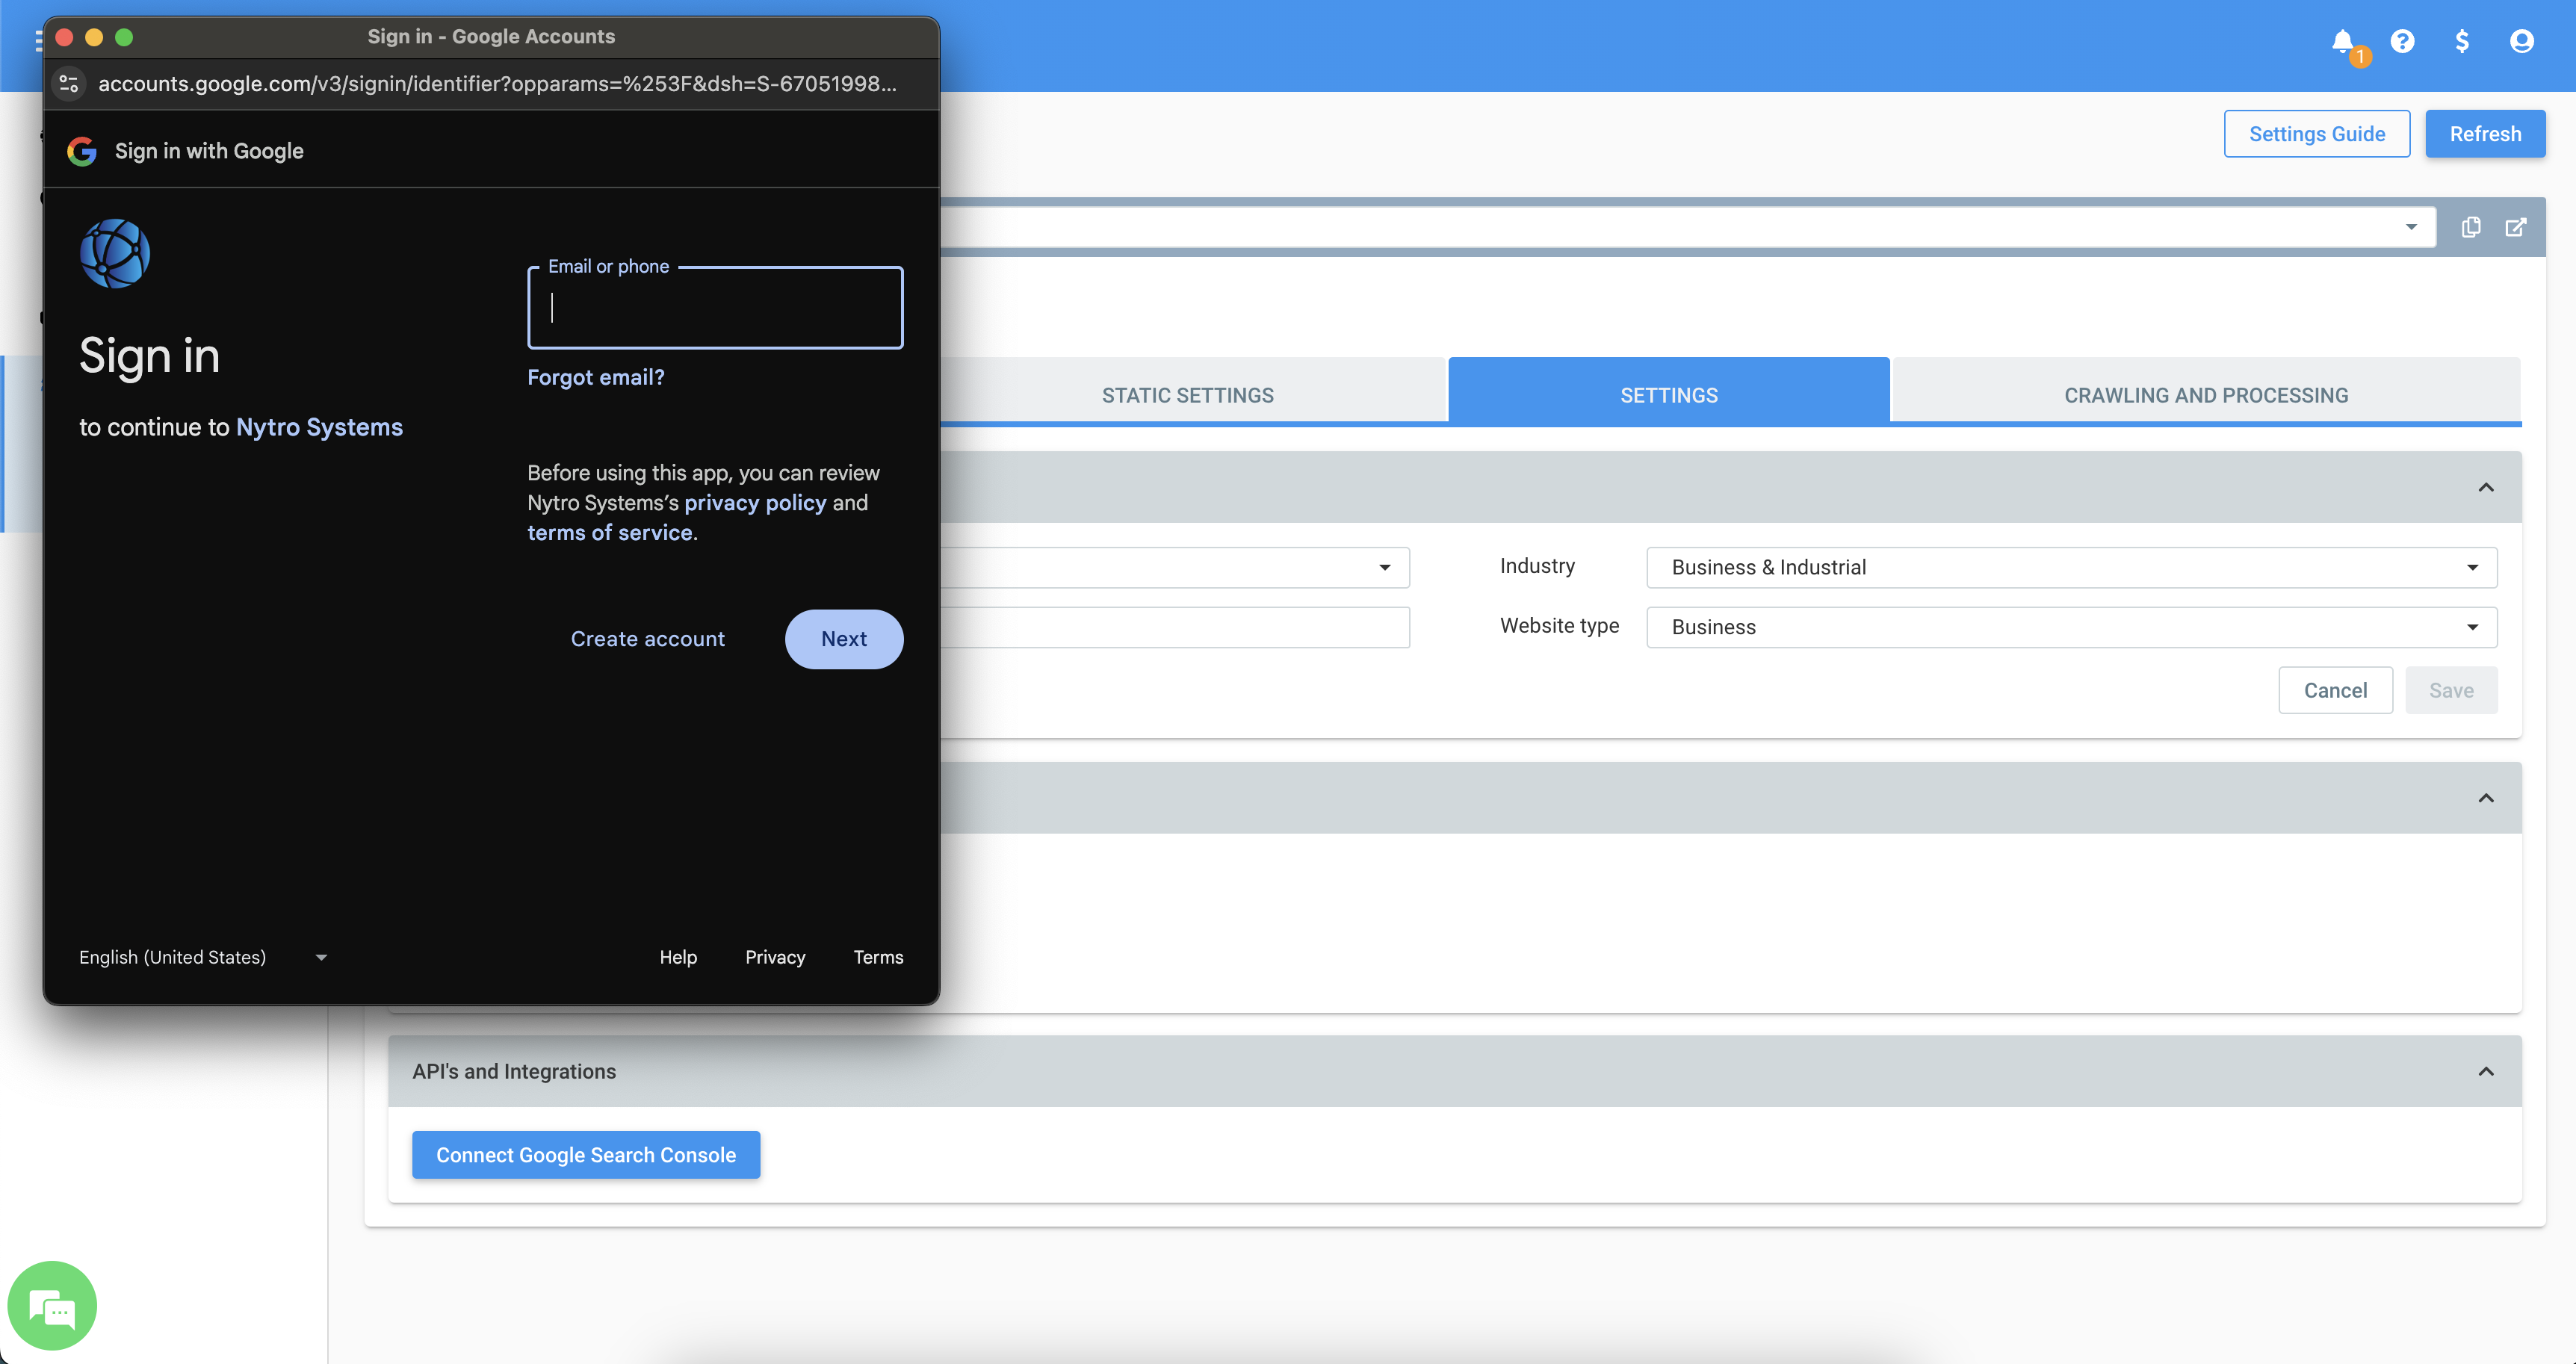Click the Nytro Systems globe logo

point(115,254)
